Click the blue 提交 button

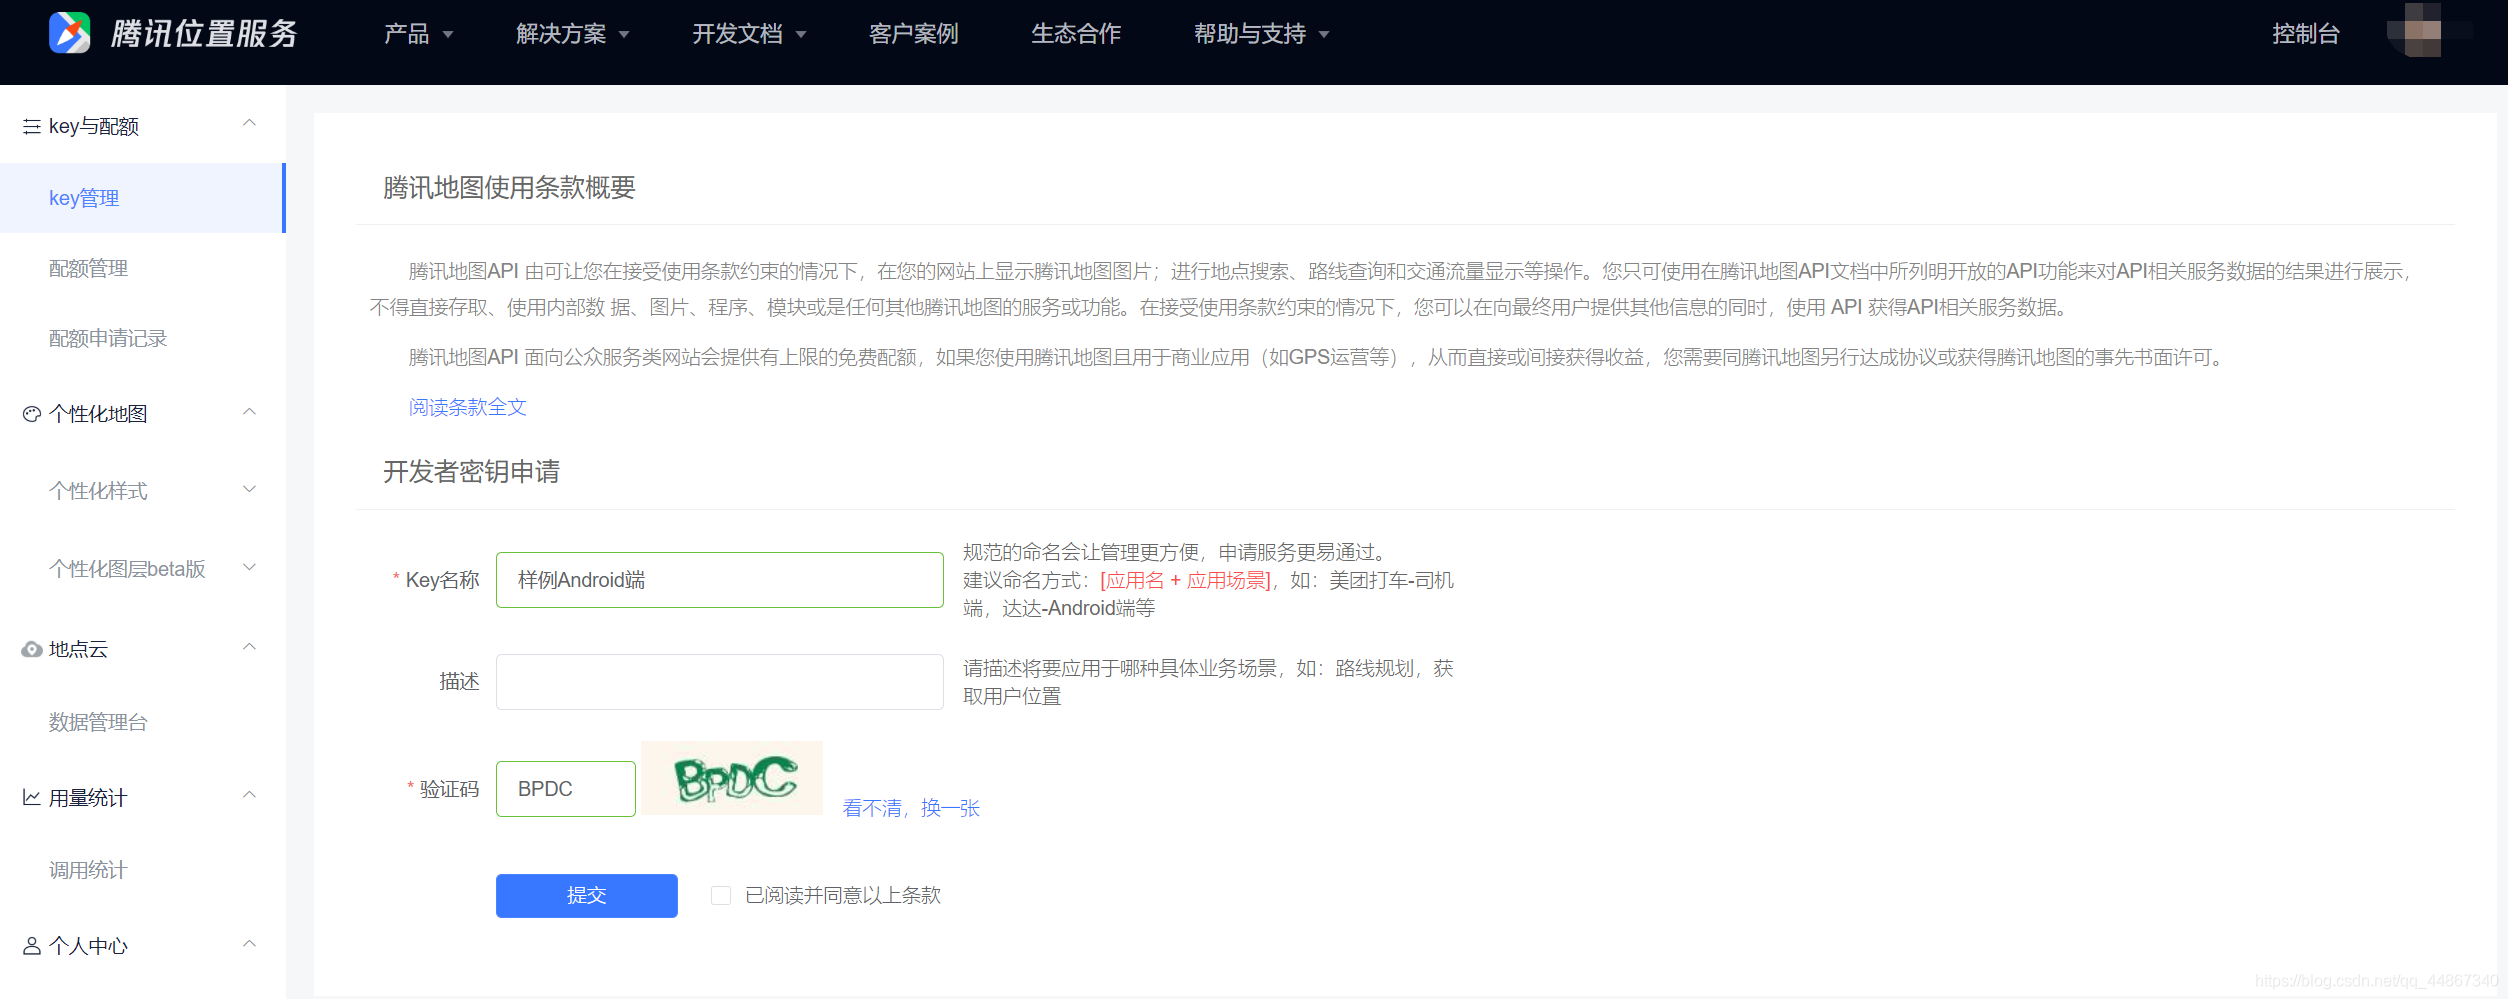pyautogui.click(x=587, y=896)
